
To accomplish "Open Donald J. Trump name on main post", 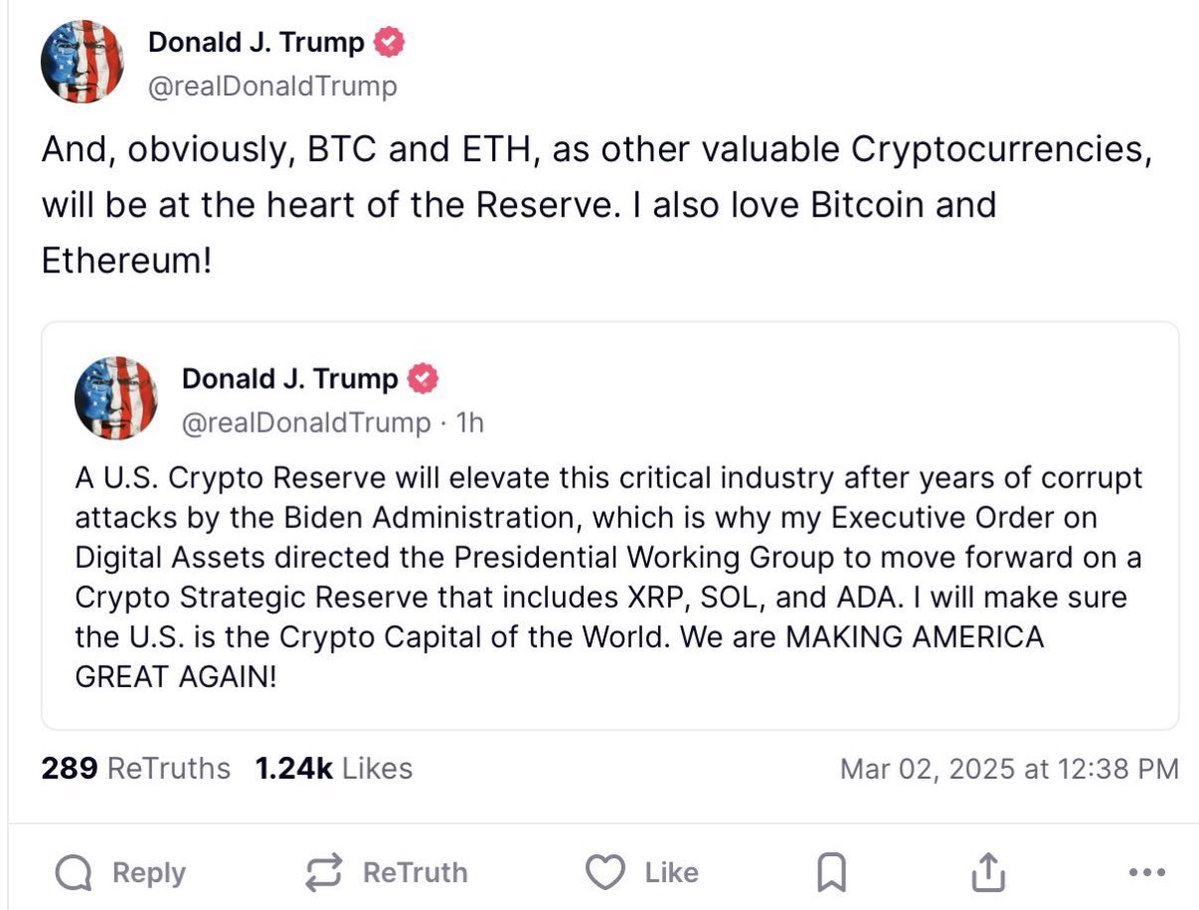I will tap(256, 43).
